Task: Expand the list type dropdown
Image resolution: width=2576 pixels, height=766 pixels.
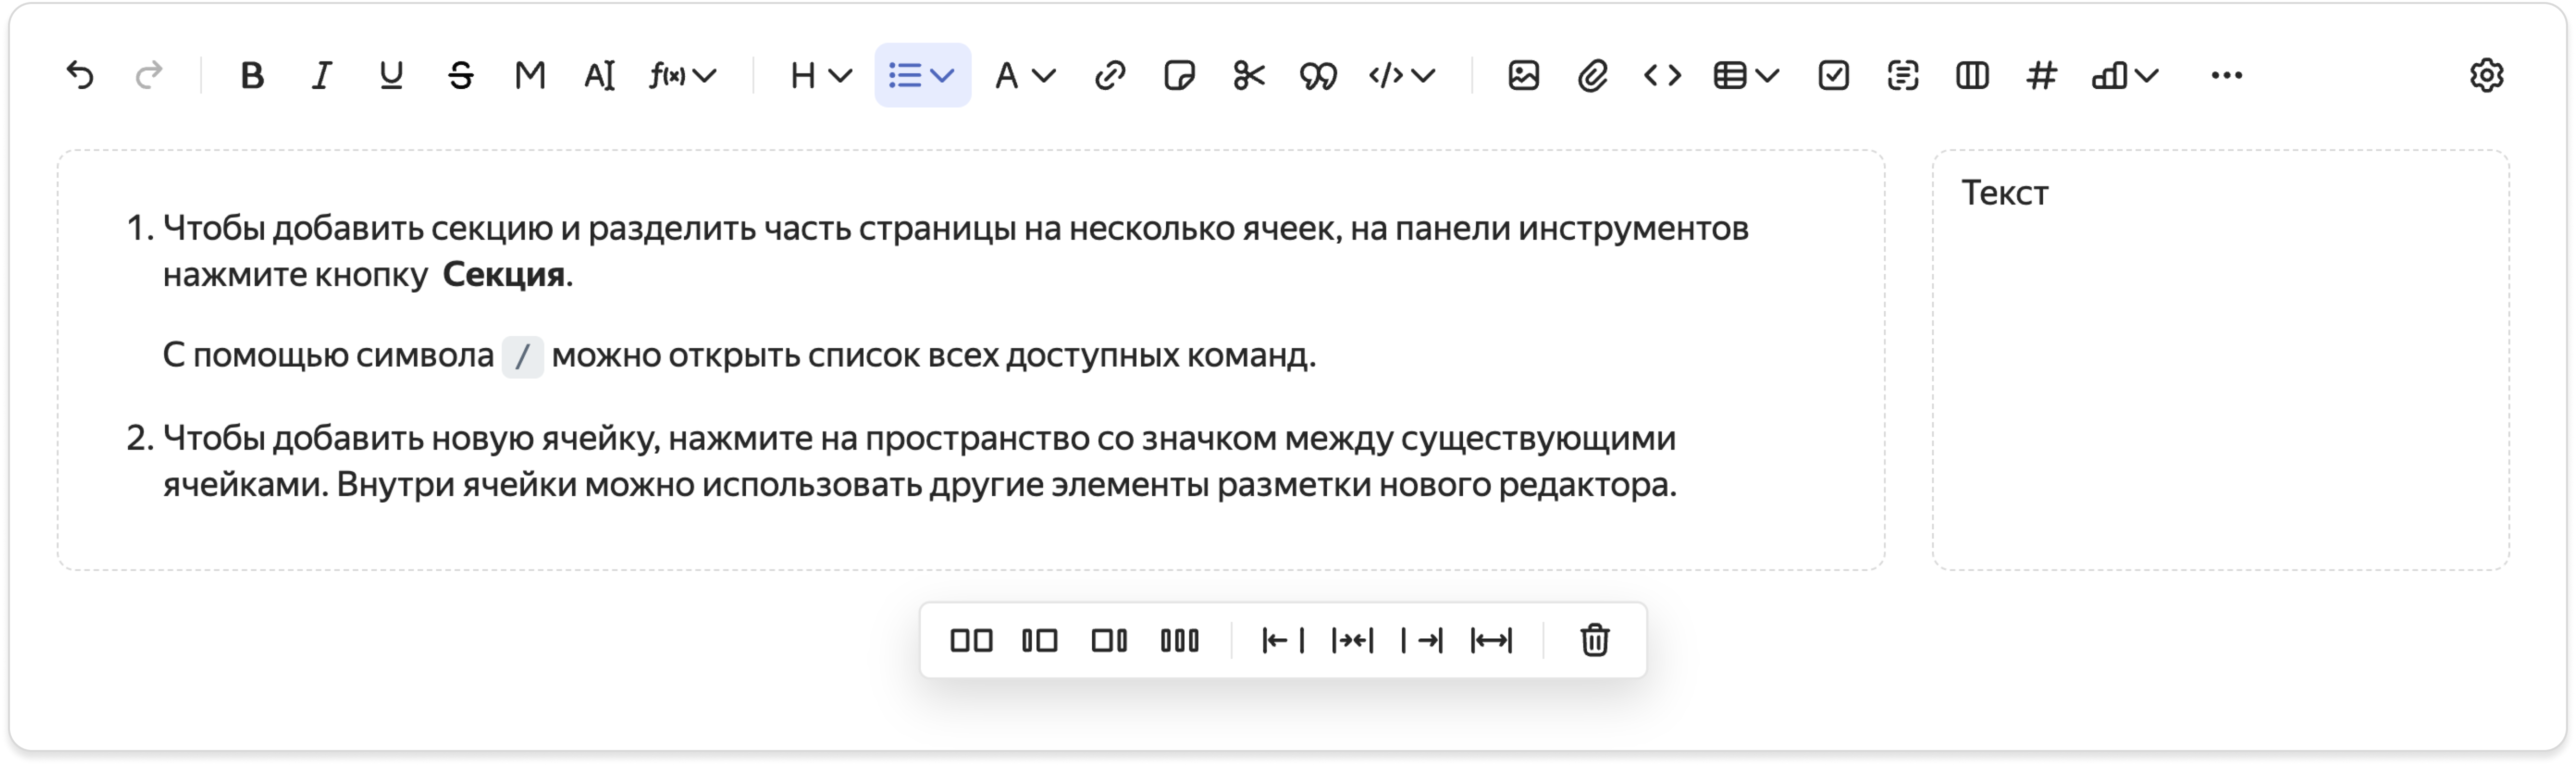Action: [922, 75]
